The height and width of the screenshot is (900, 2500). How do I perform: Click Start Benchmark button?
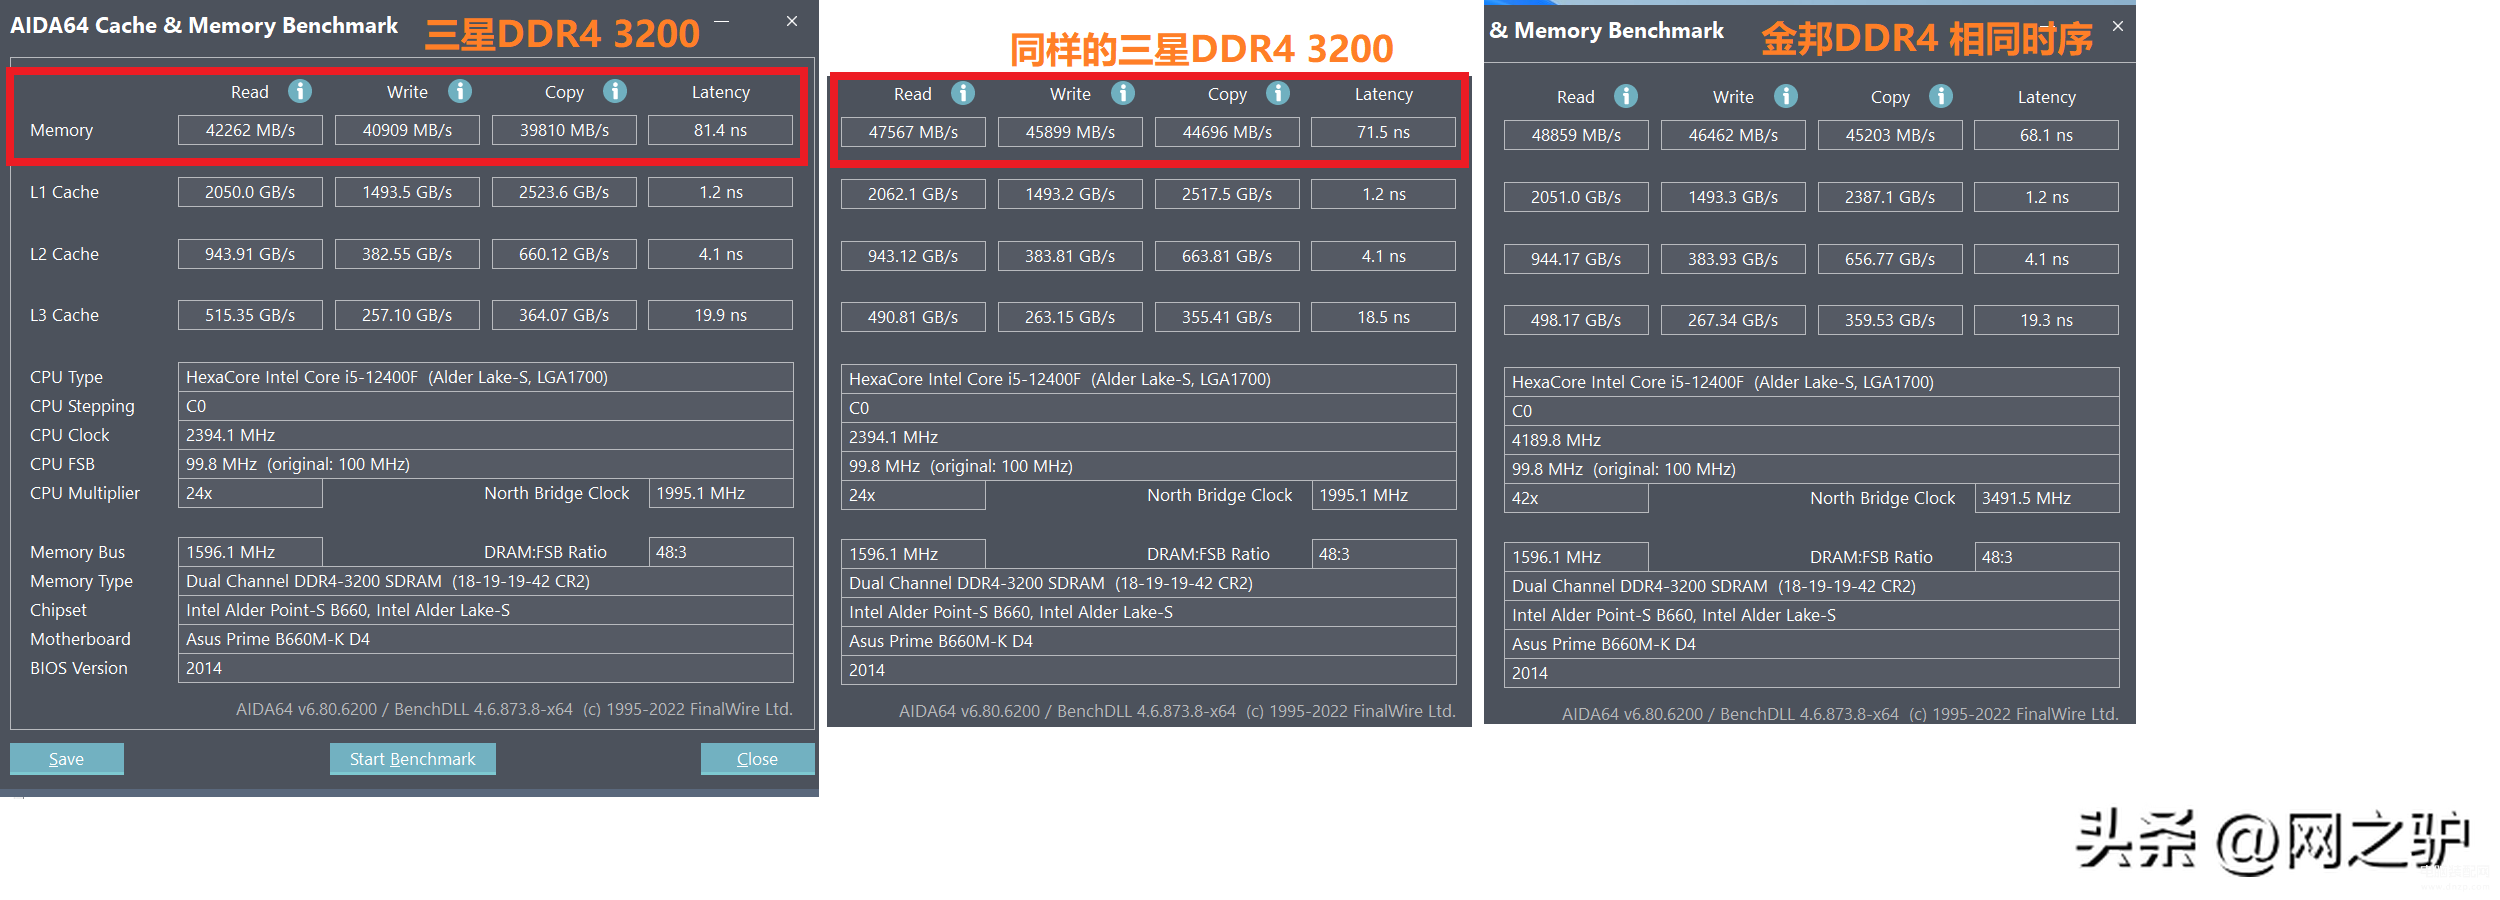tap(413, 759)
